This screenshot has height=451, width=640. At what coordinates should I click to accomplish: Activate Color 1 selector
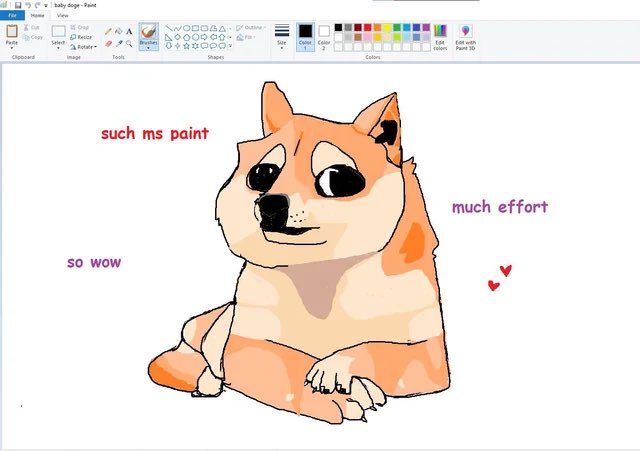305,37
